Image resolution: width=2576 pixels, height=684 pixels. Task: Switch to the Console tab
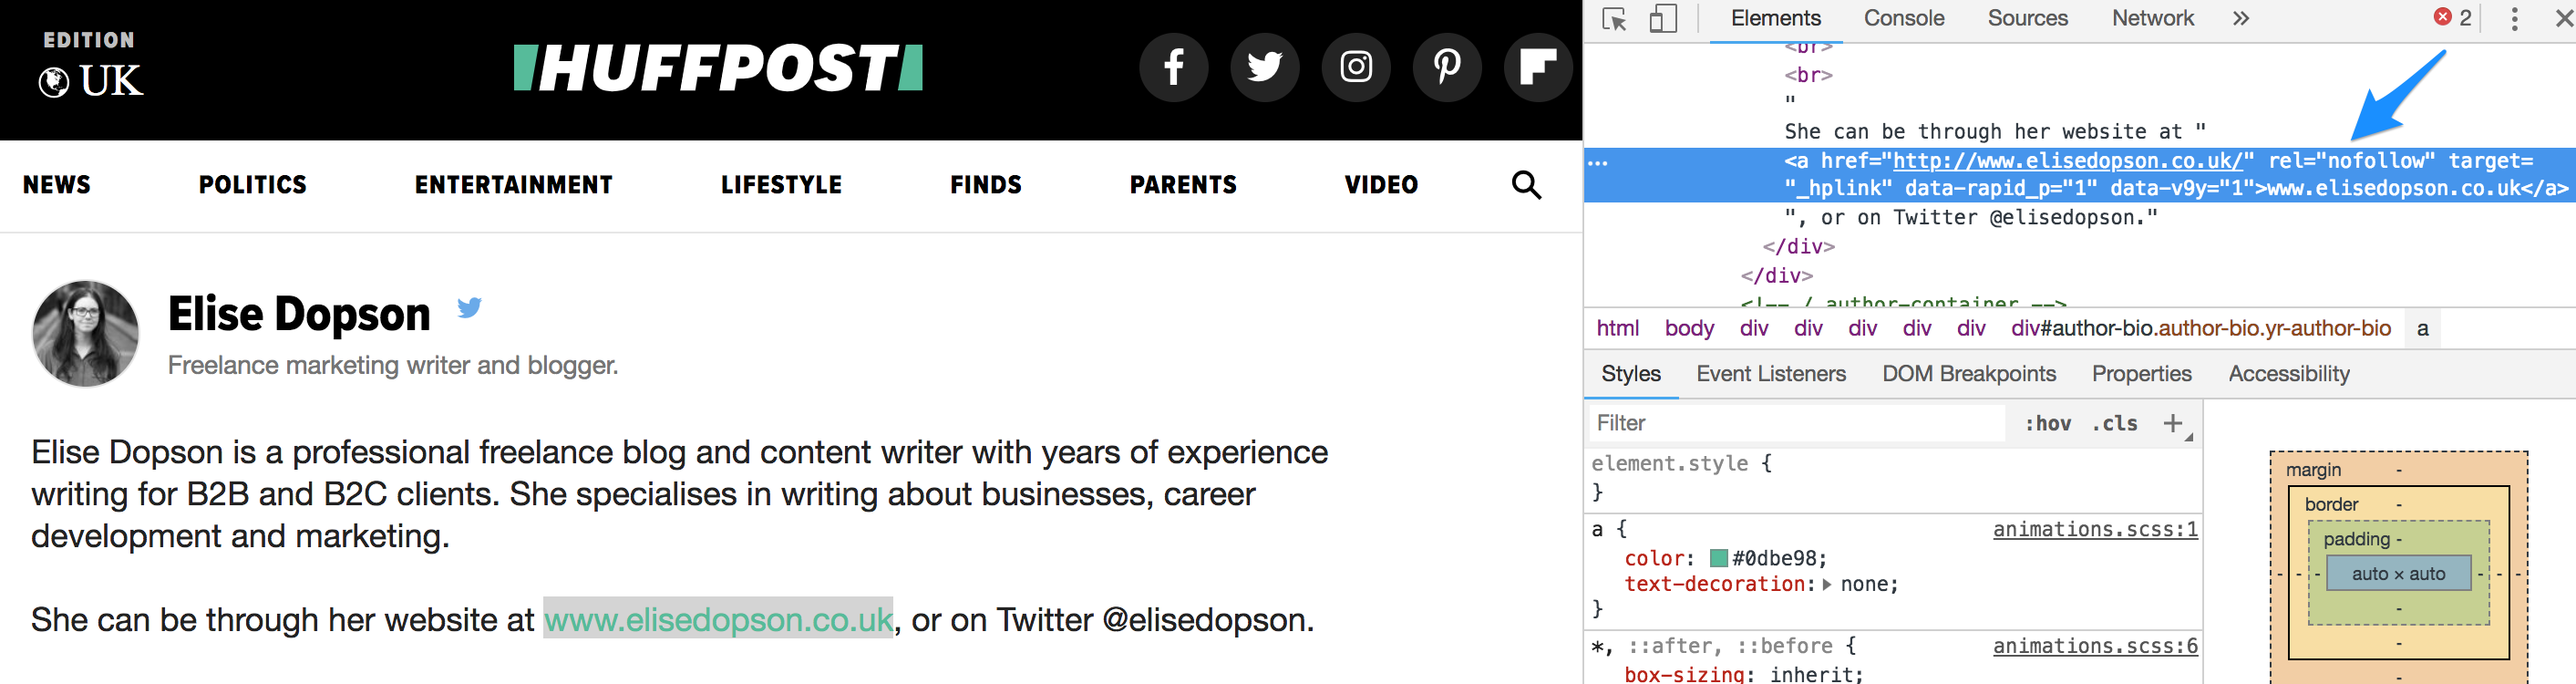(1903, 19)
